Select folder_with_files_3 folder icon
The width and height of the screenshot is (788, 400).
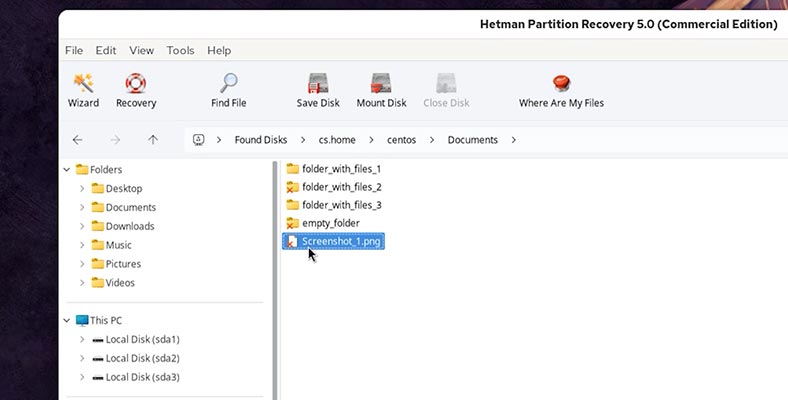(292, 205)
